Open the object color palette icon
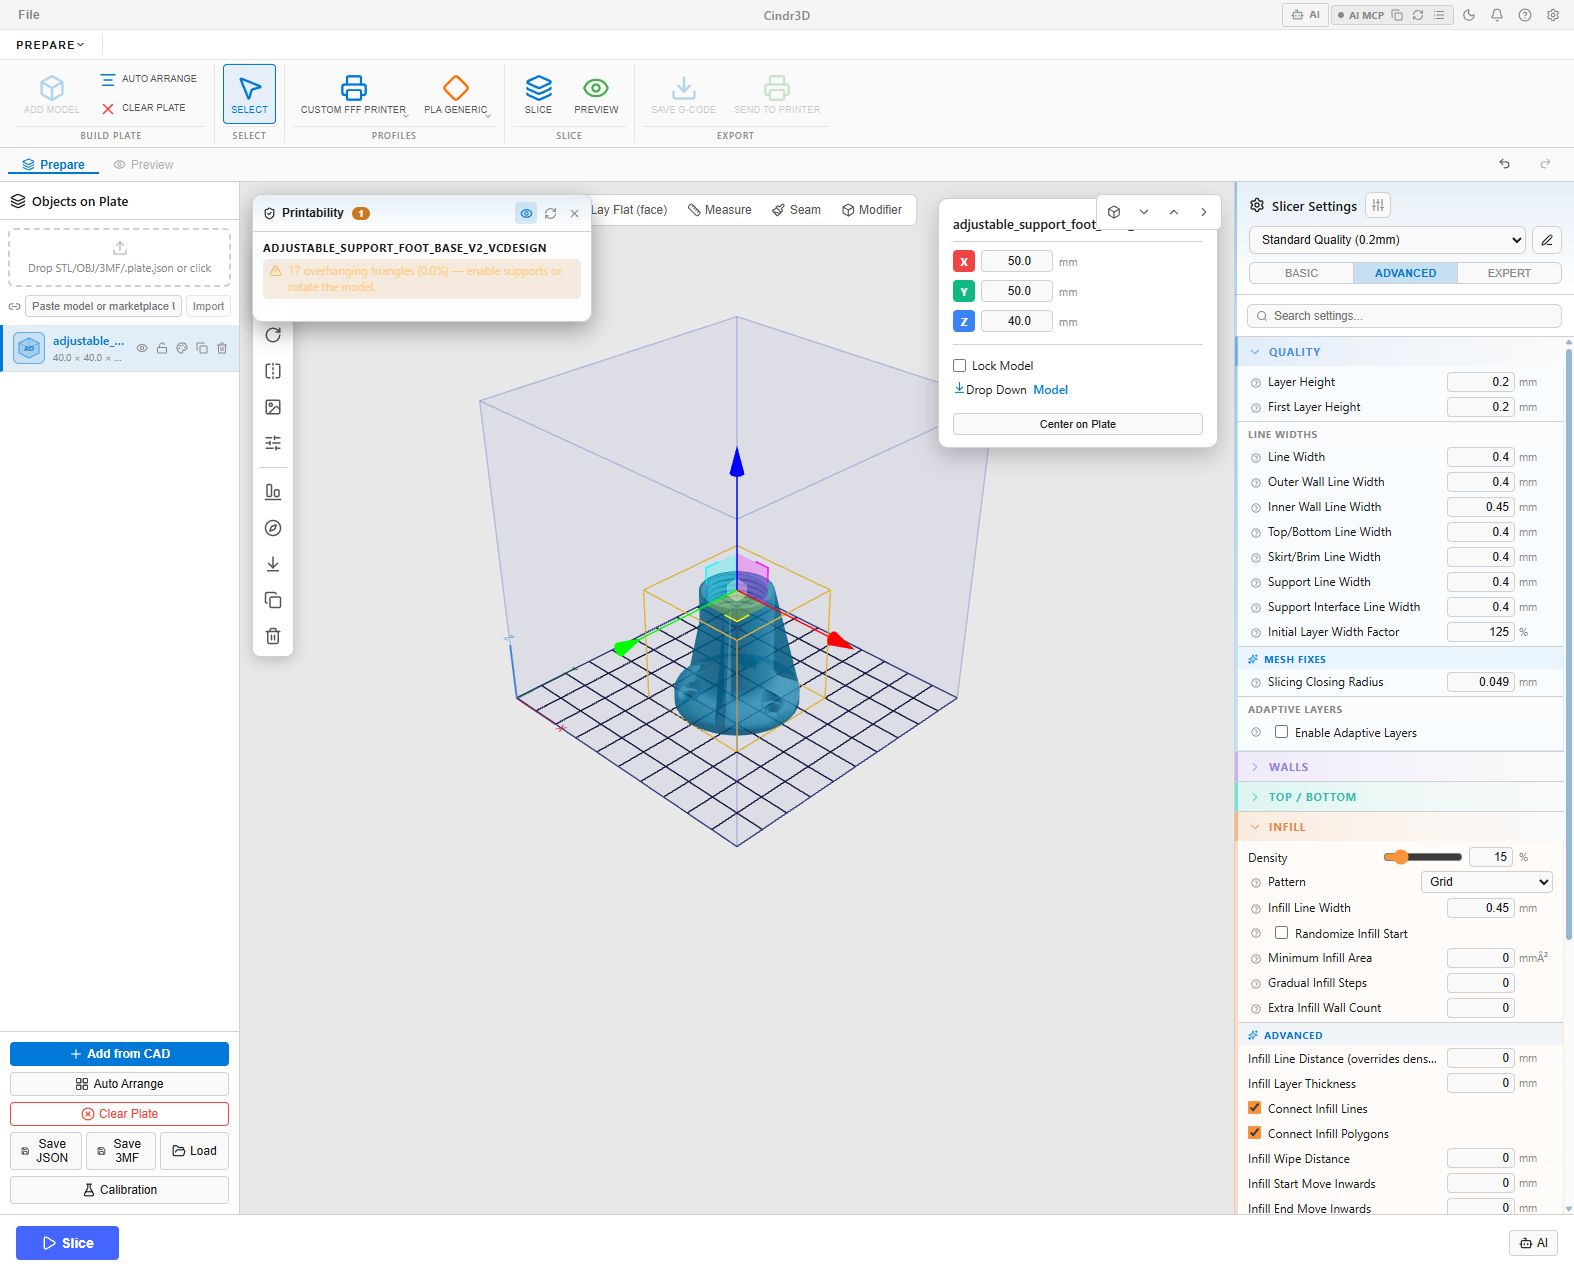The width and height of the screenshot is (1574, 1270). [x=182, y=348]
